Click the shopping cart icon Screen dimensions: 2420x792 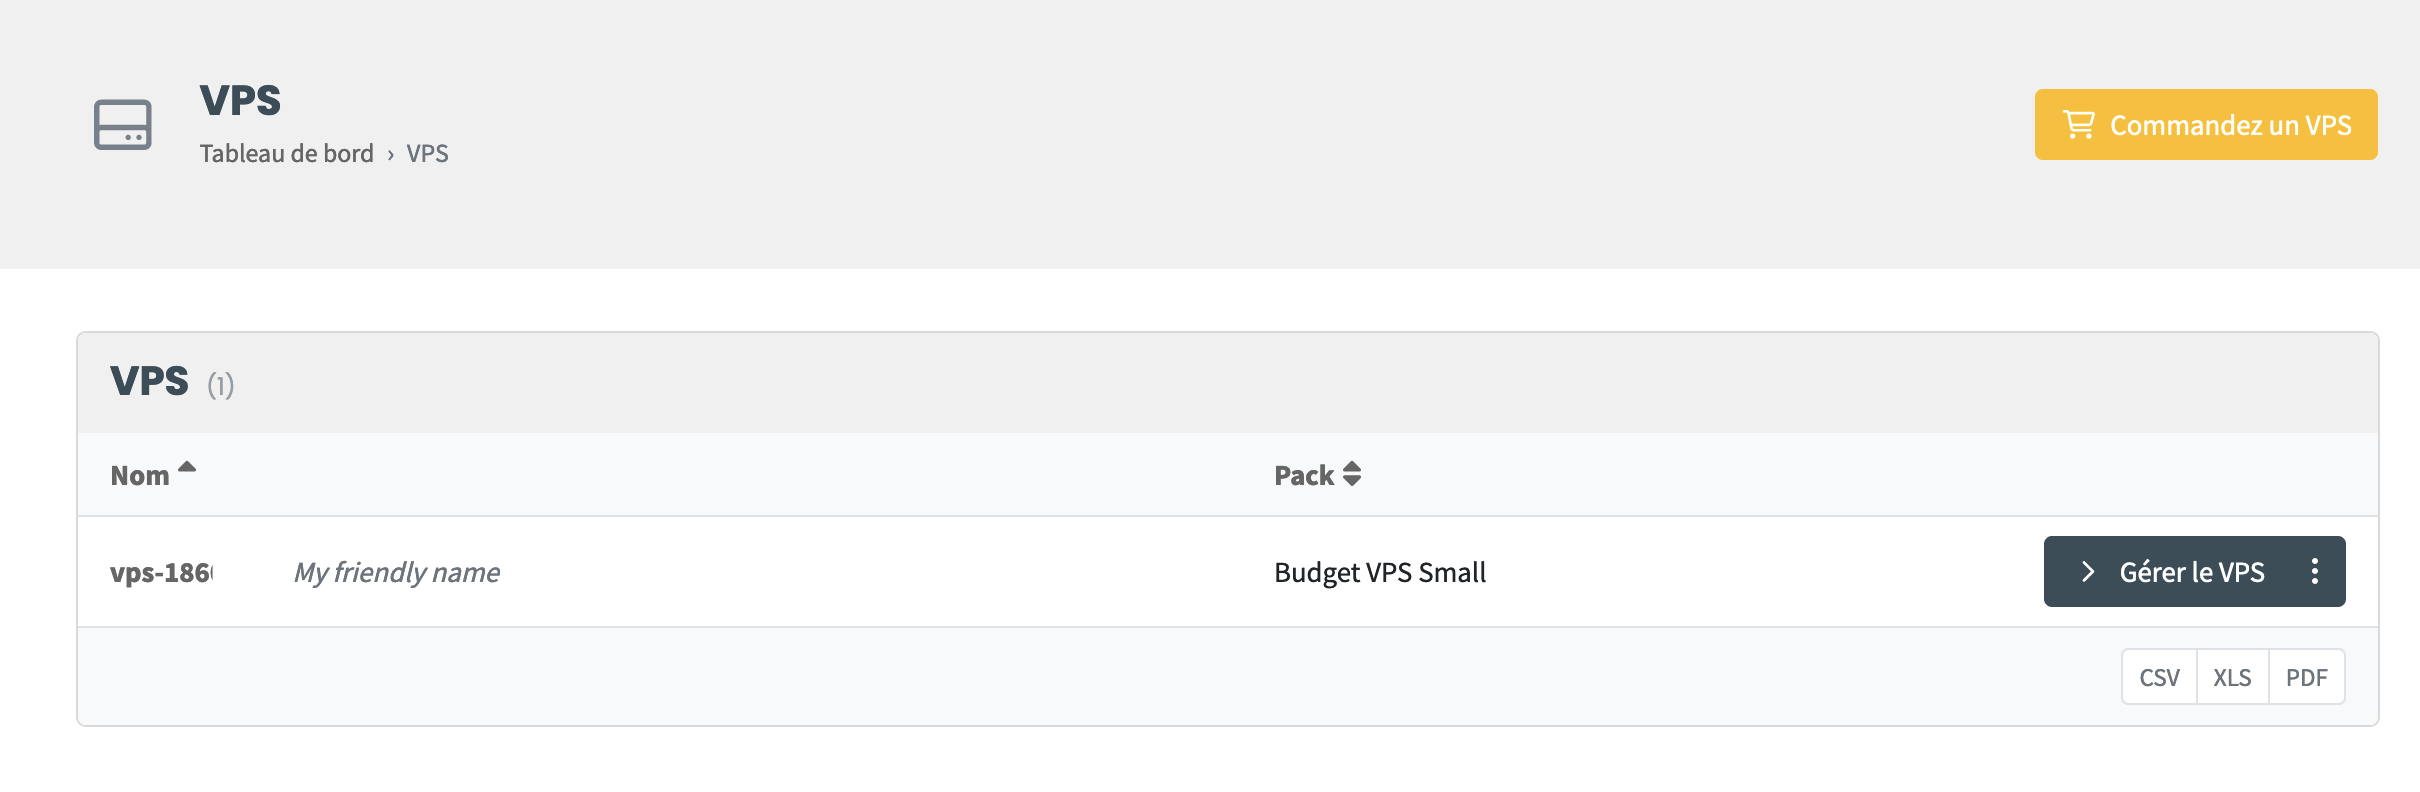pos(2079,125)
